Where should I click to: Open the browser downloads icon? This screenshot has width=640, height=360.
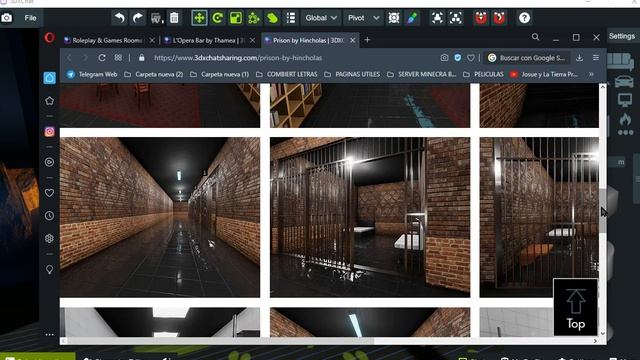[x=579, y=58]
